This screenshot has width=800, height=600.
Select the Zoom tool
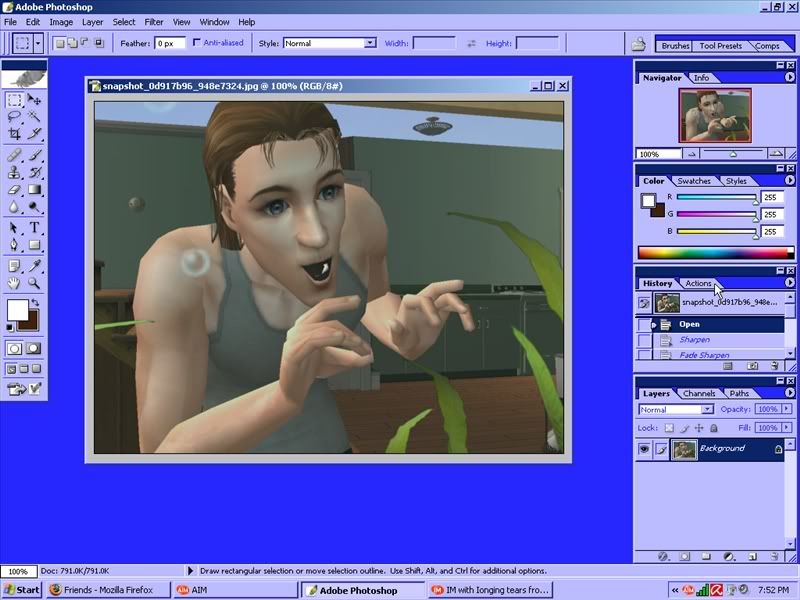coord(34,283)
